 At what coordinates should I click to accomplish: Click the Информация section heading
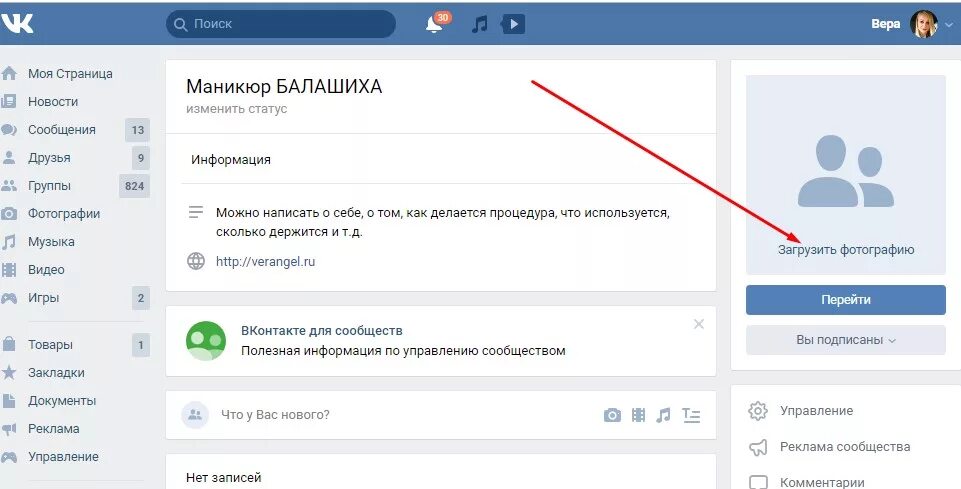pyautogui.click(x=230, y=160)
